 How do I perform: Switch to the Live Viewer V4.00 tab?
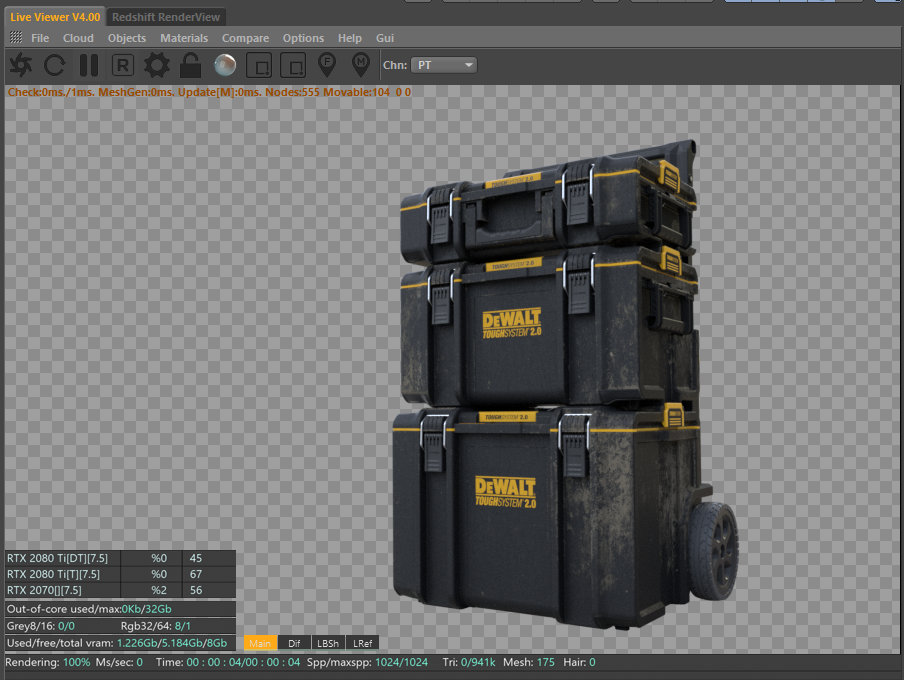click(x=55, y=17)
